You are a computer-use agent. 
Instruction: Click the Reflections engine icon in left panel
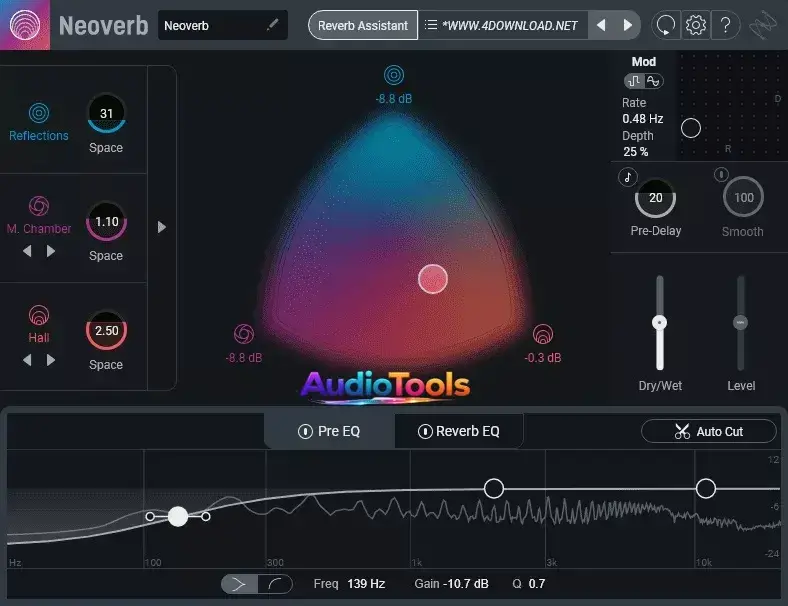coord(39,113)
